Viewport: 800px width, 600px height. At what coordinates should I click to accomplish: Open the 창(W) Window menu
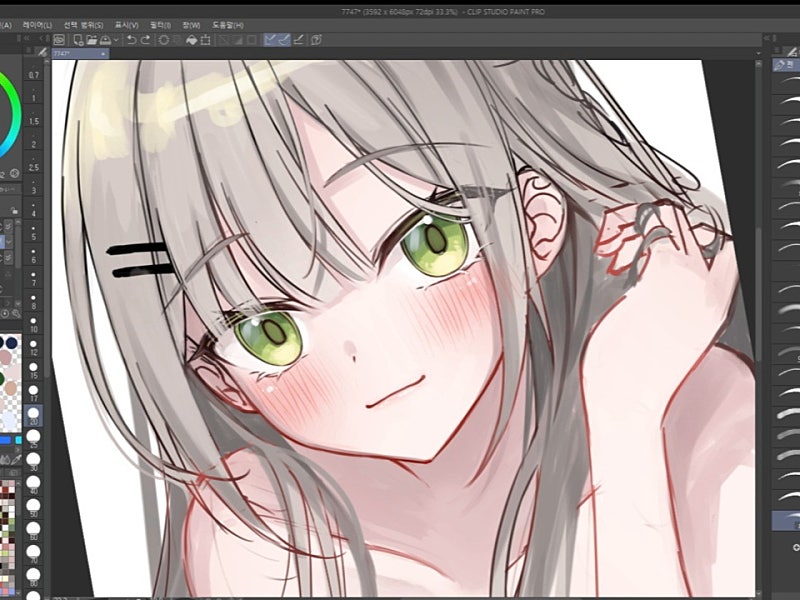[191, 24]
